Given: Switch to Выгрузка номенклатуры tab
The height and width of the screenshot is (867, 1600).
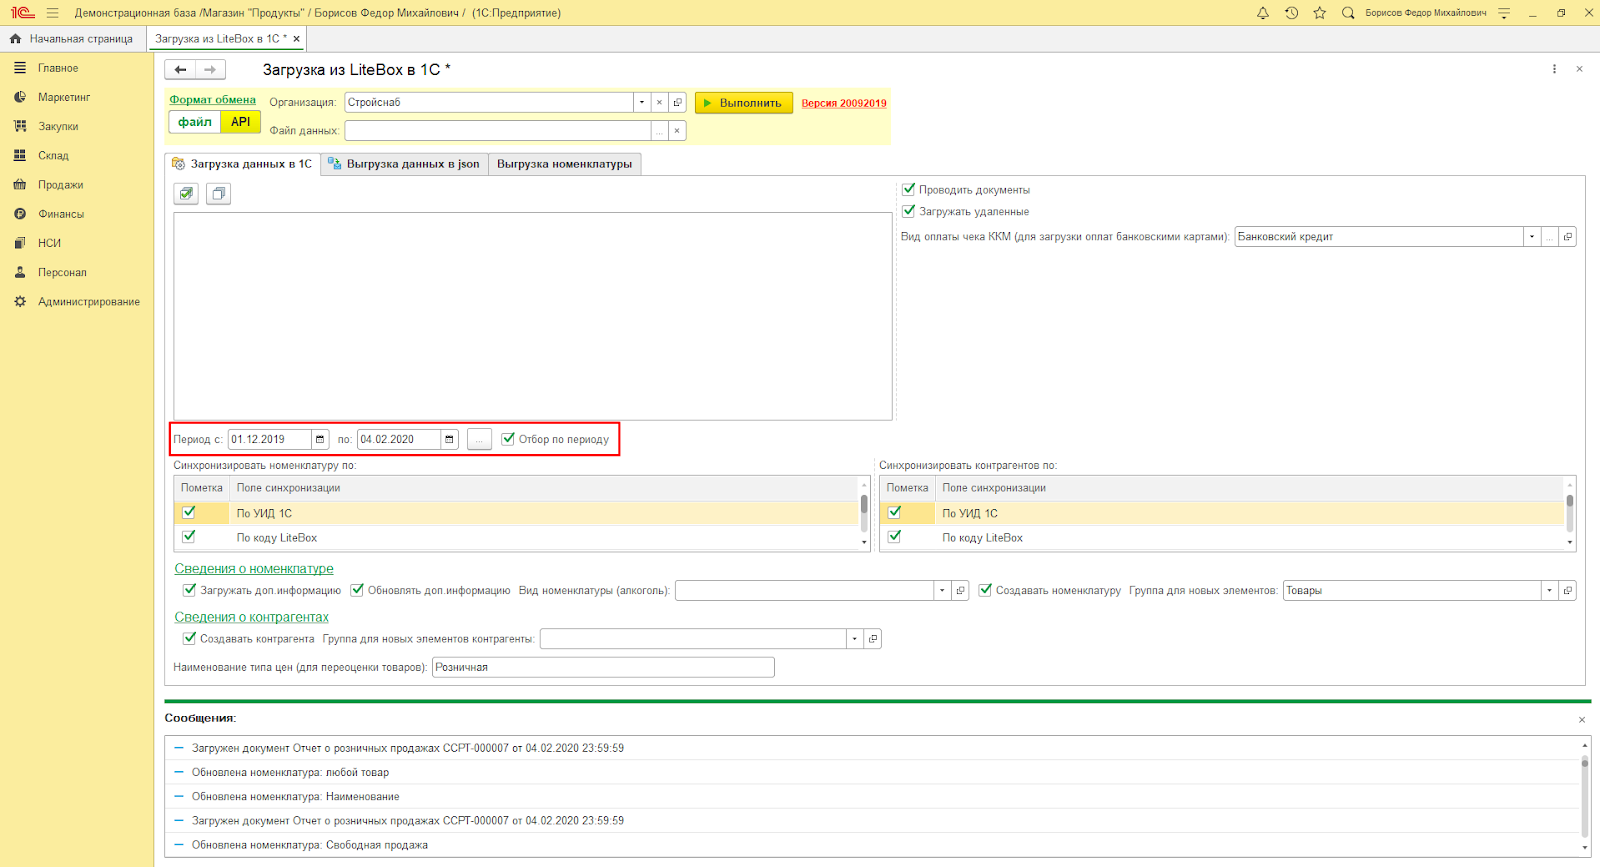Looking at the screenshot, I should pos(564,164).
